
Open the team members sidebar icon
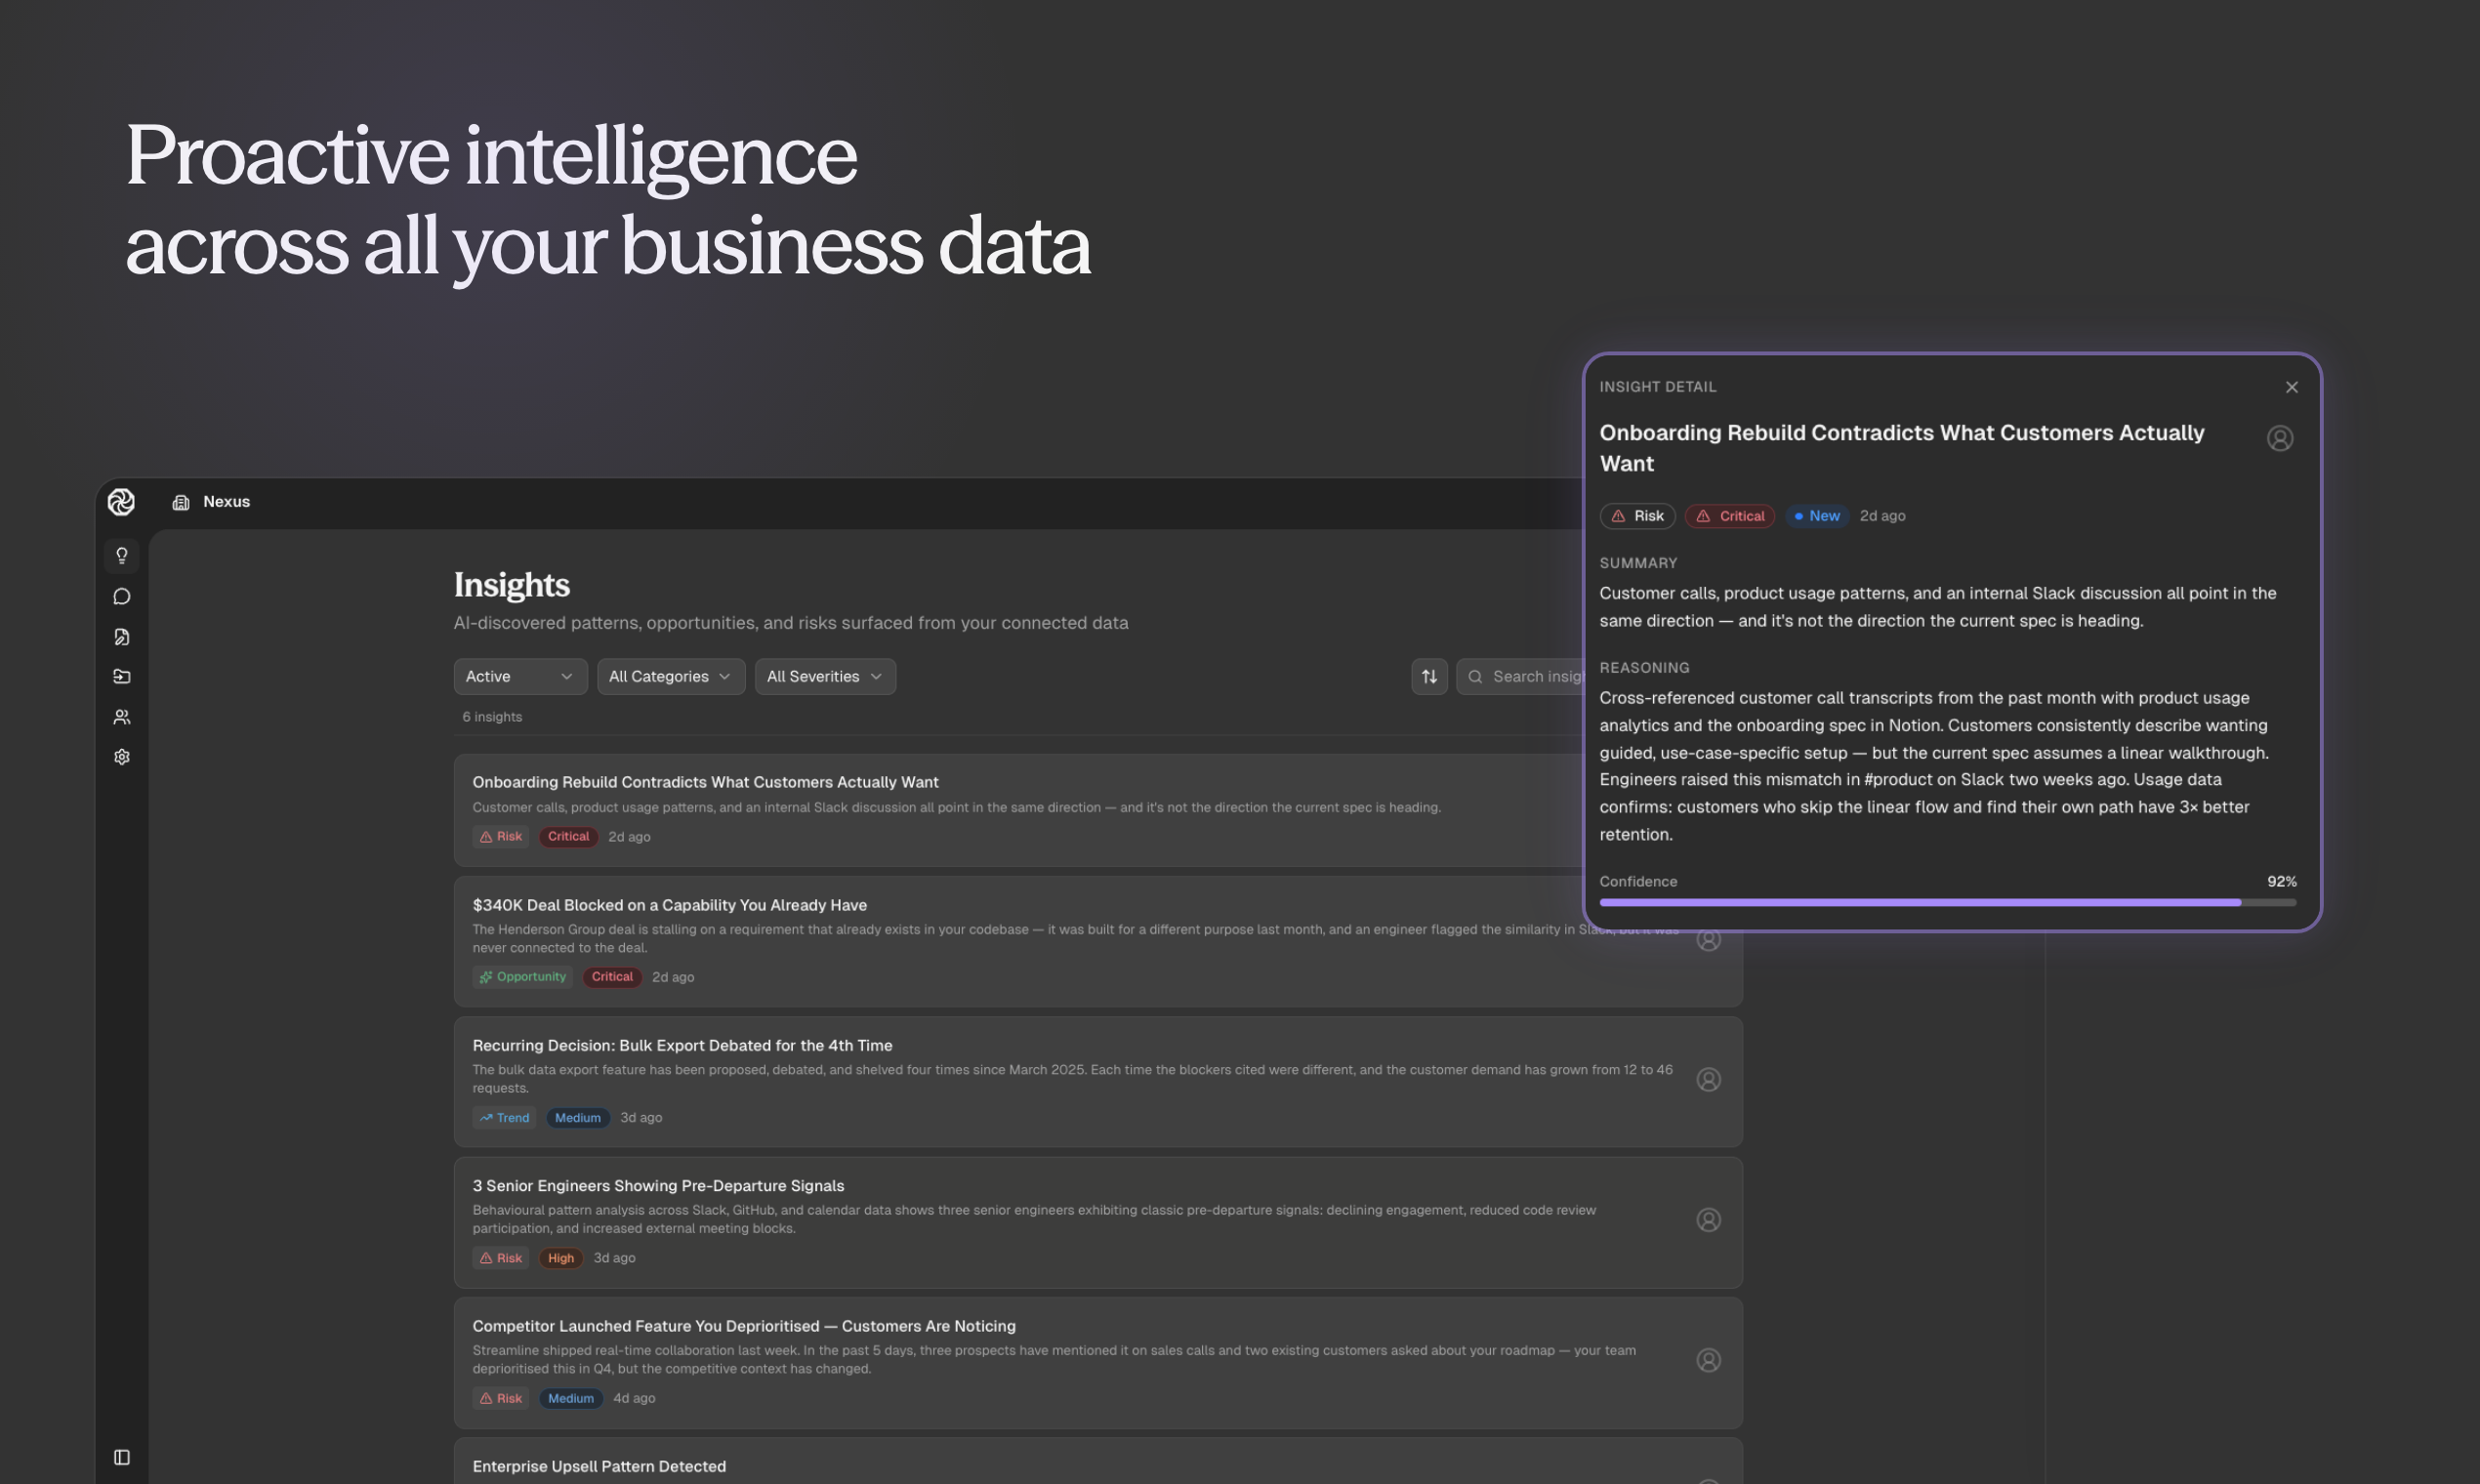(121, 717)
